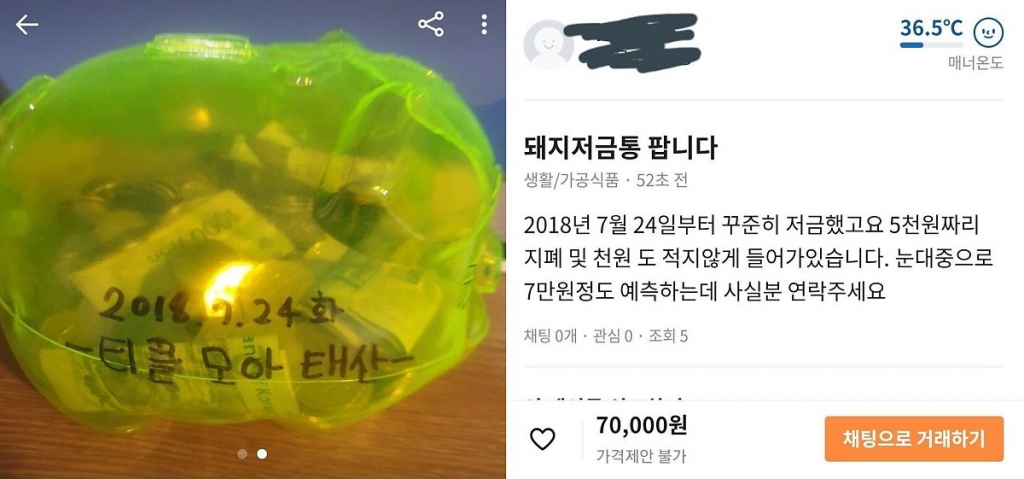Click the listing description paragraph
The height and width of the screenshot is (479, 1024).
tap(758, 259)
